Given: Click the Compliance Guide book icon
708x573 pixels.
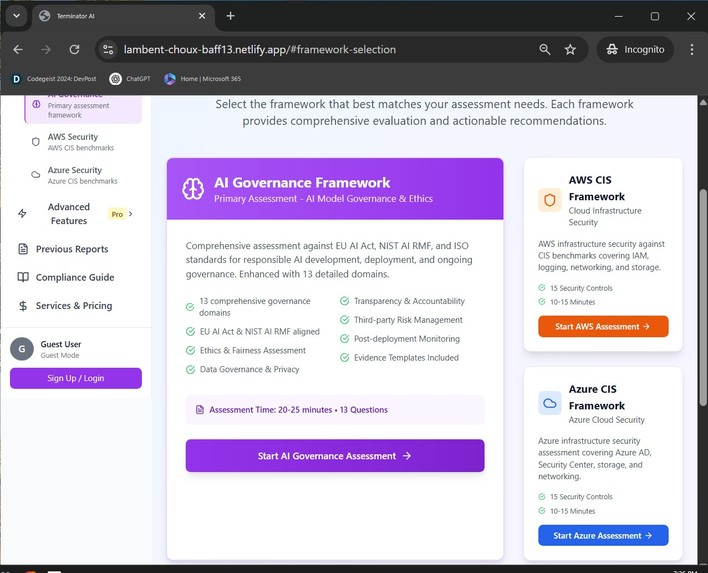Looking at the screenshot, I should coord(23,277).
